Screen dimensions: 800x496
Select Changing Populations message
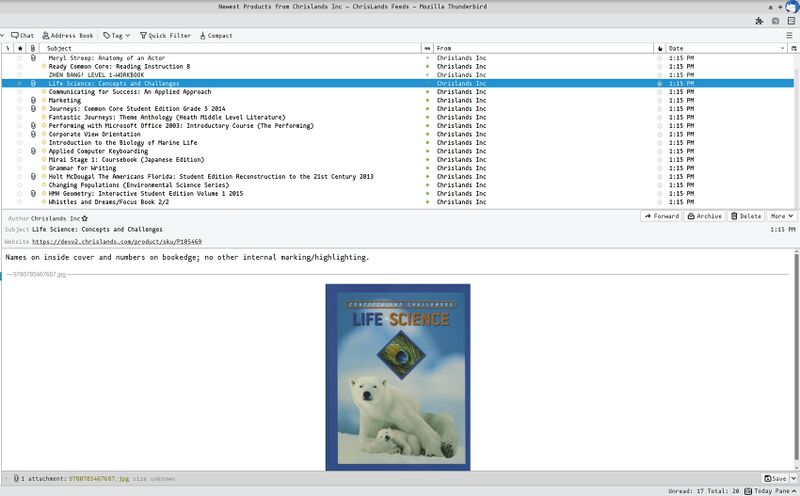coord(139,185)
